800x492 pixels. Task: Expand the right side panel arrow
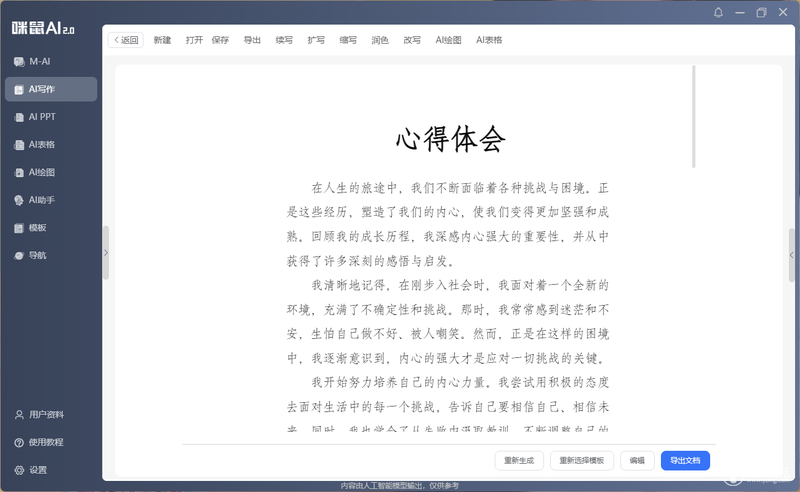coord(791,255)
